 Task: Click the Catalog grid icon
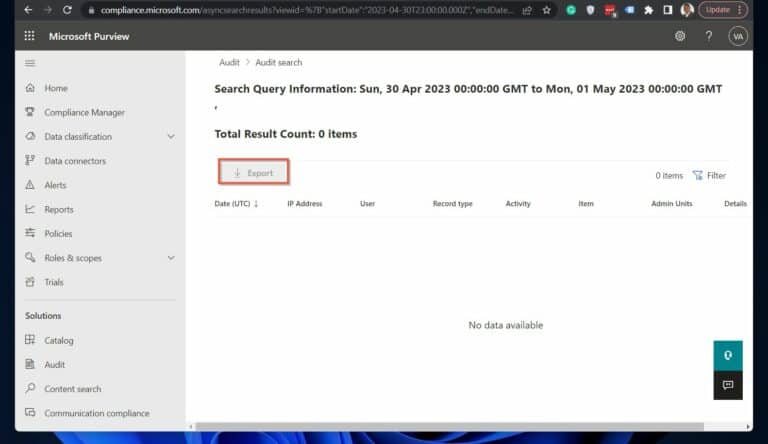(30, 340)
